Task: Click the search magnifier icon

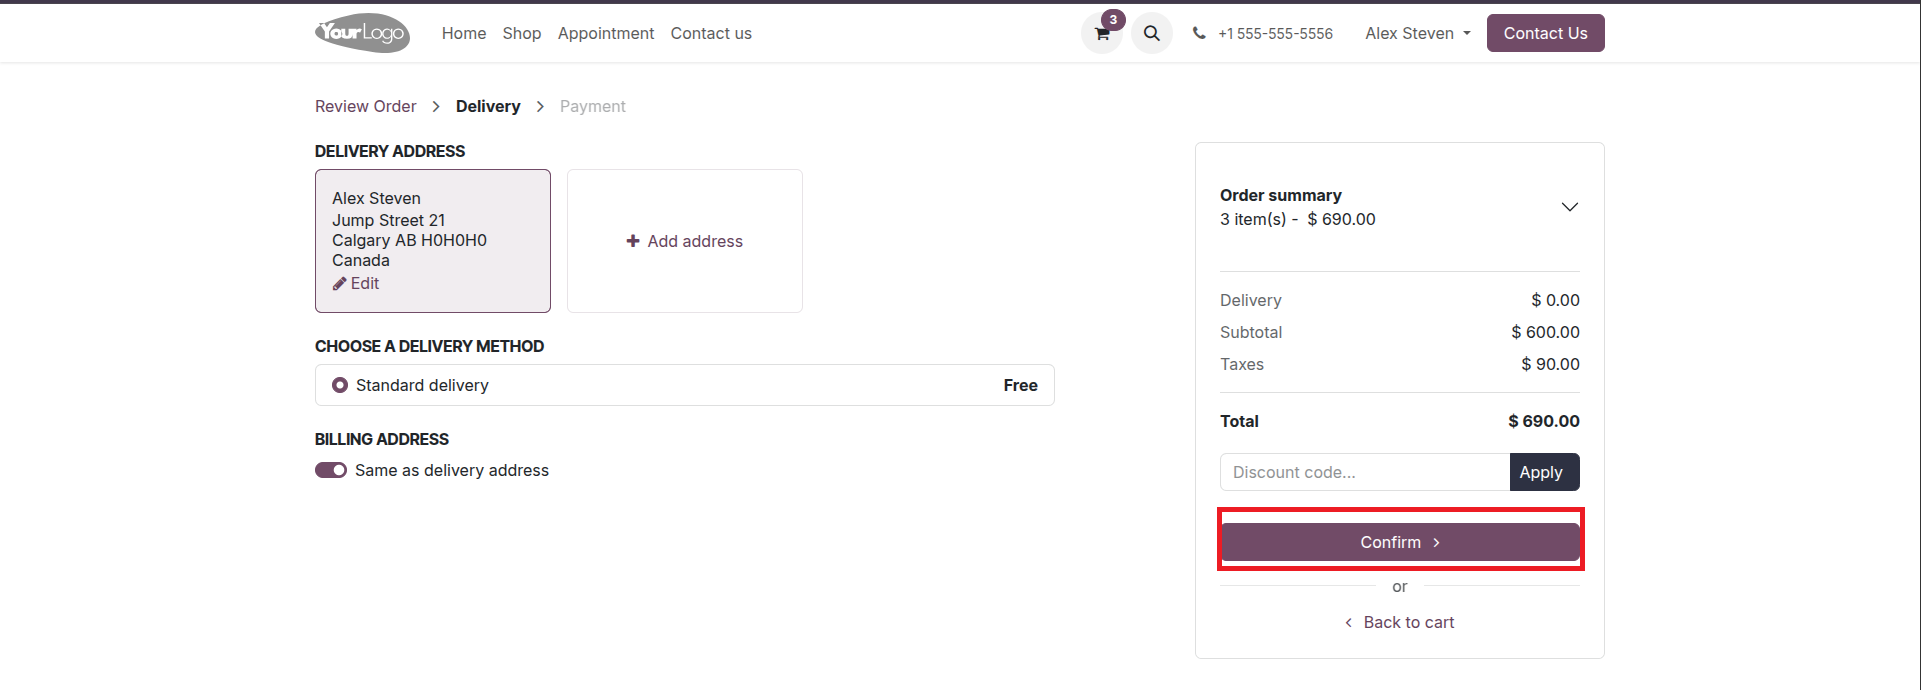Action: coord(1152,34)
